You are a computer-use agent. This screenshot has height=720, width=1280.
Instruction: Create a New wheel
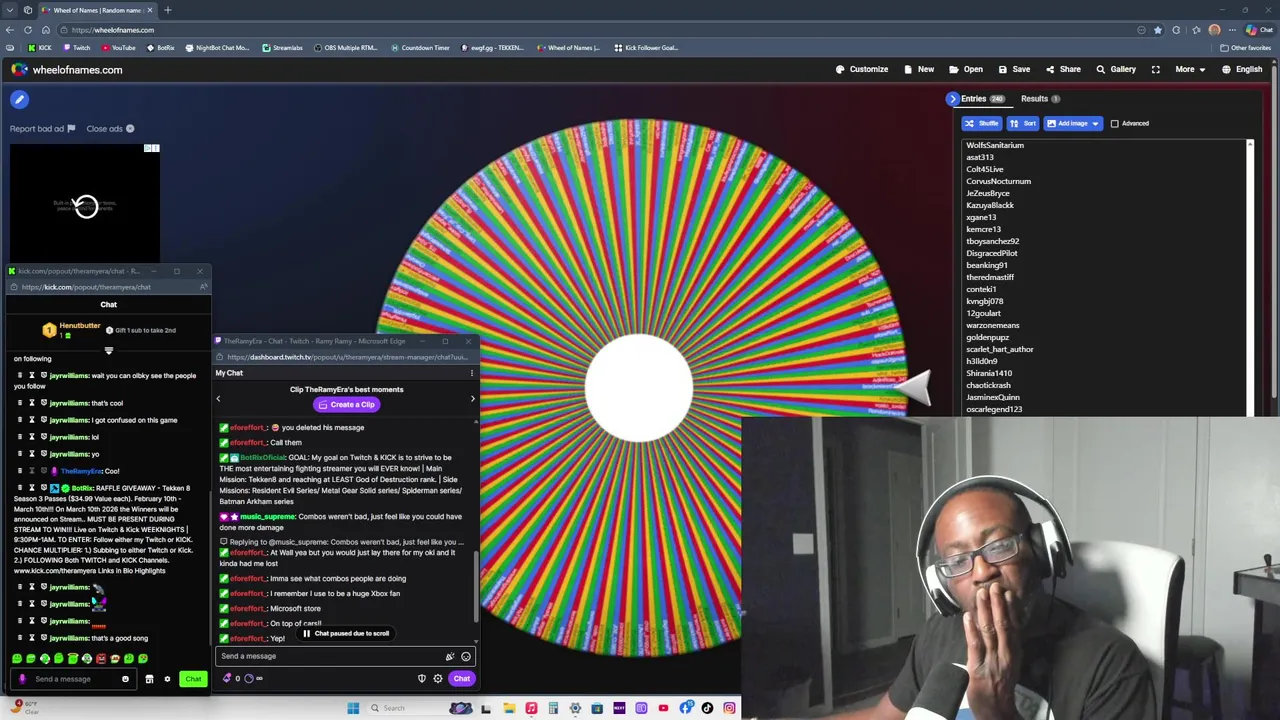click(x=919, y=70)
